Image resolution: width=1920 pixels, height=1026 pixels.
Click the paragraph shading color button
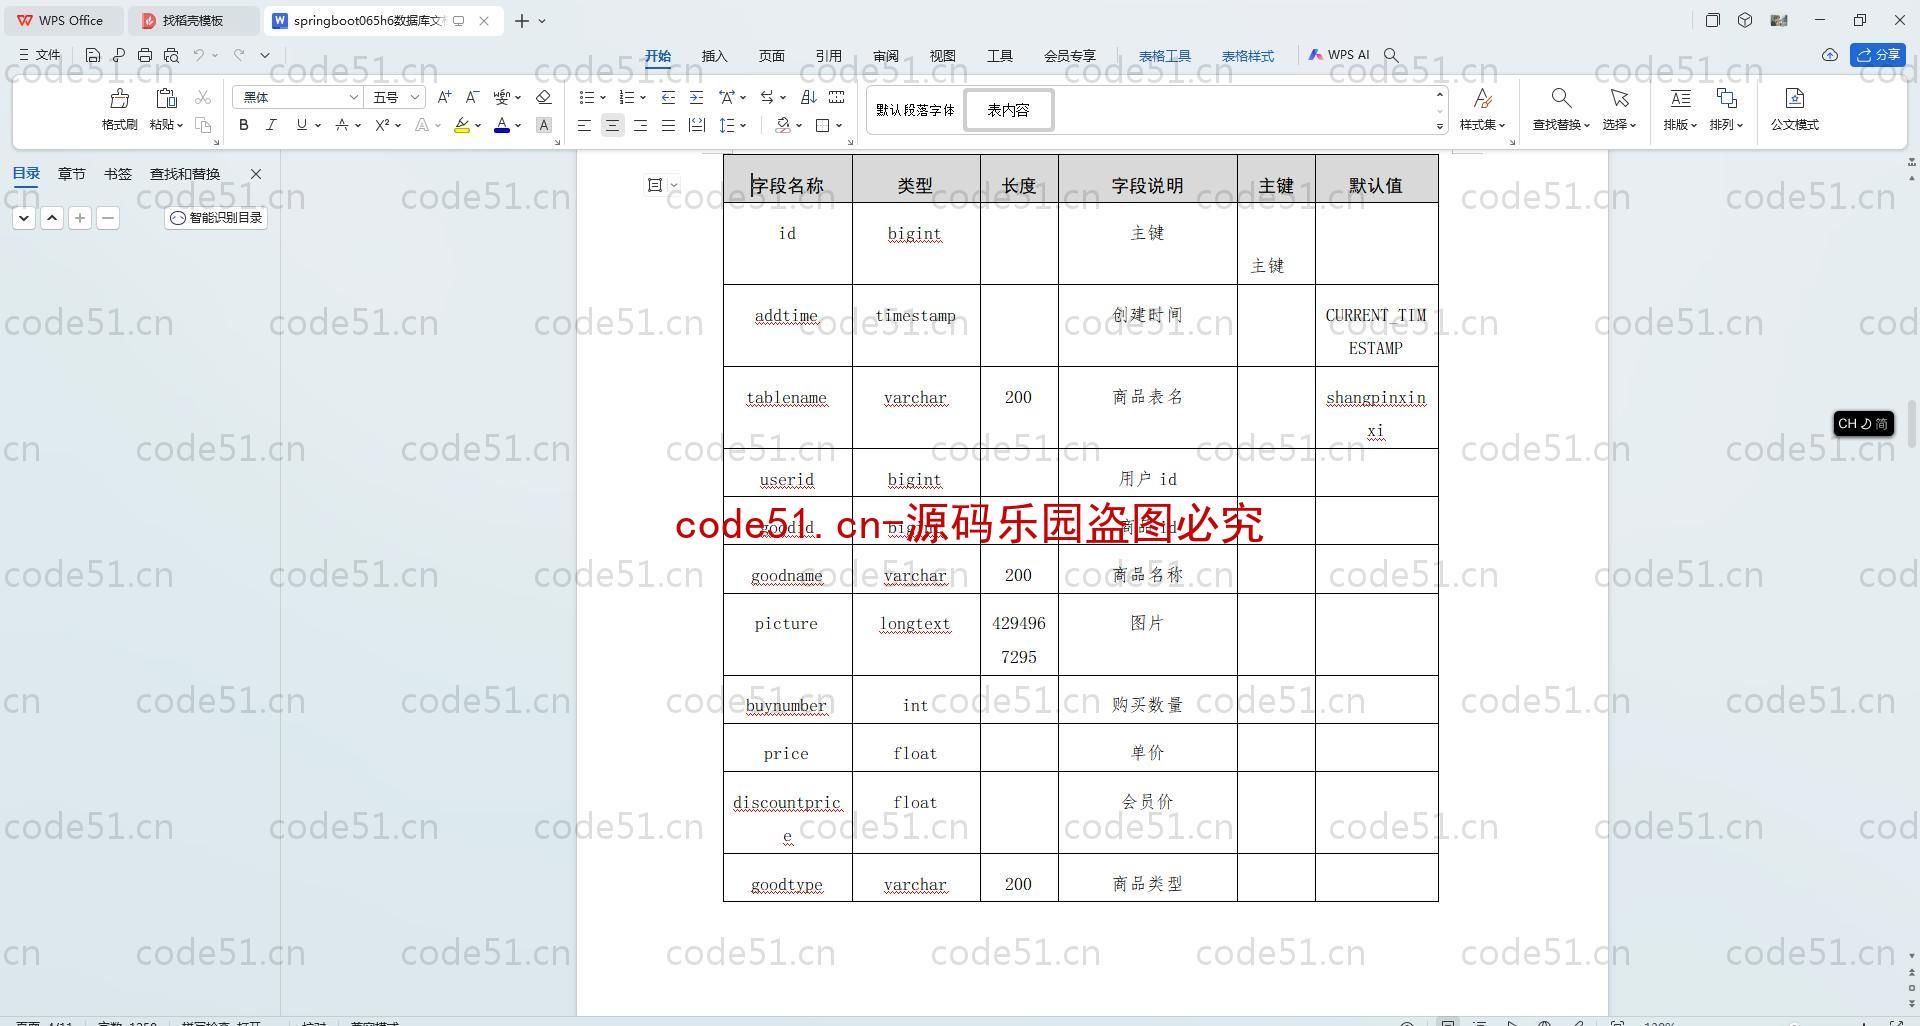783,125
